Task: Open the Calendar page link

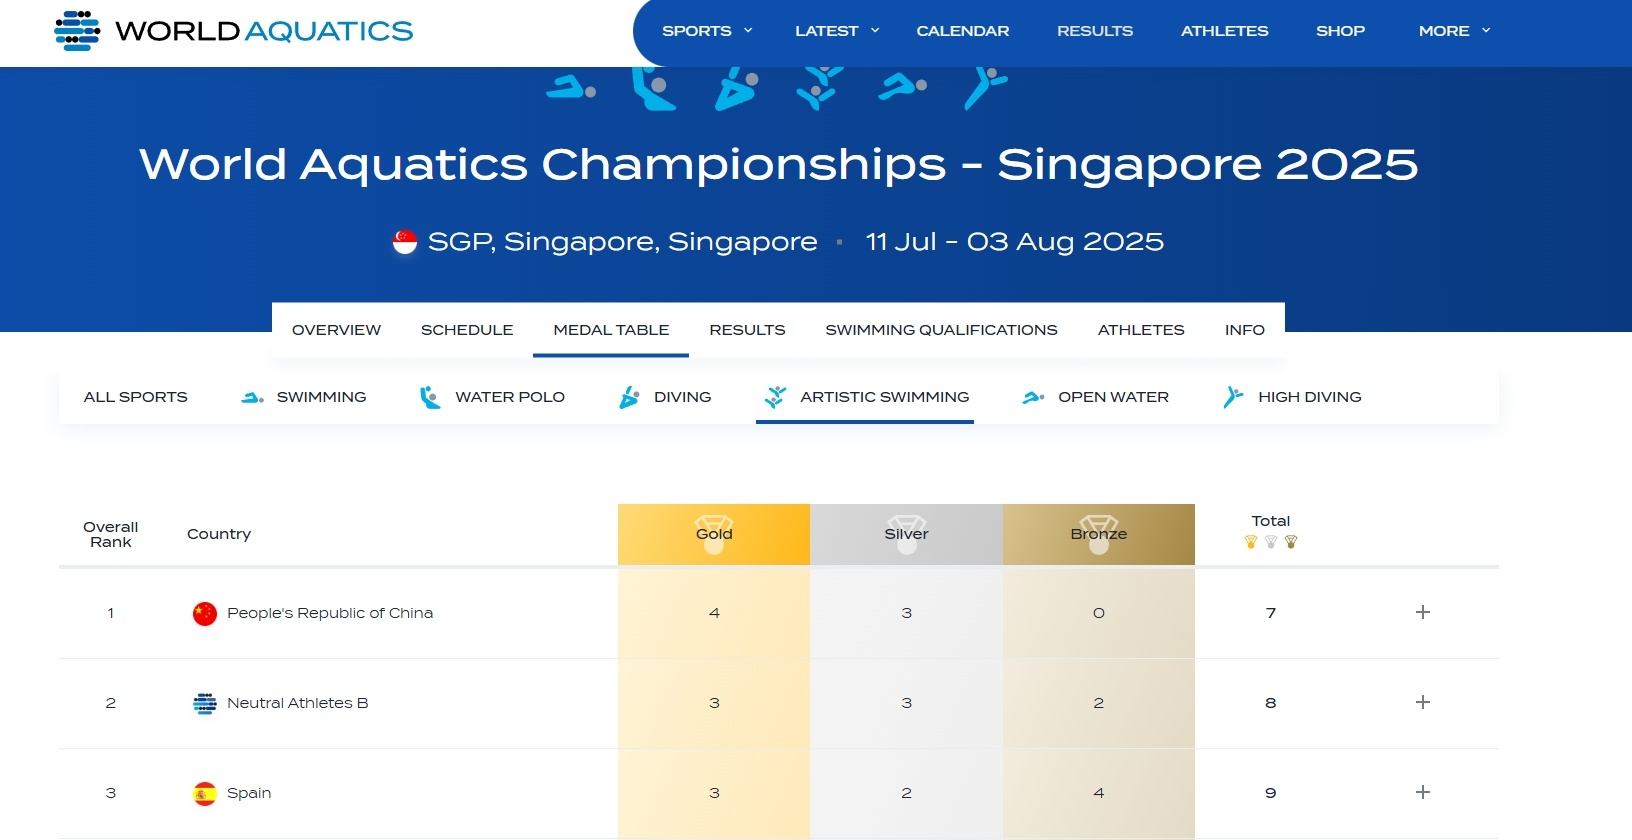Action: tap(963, 31)
